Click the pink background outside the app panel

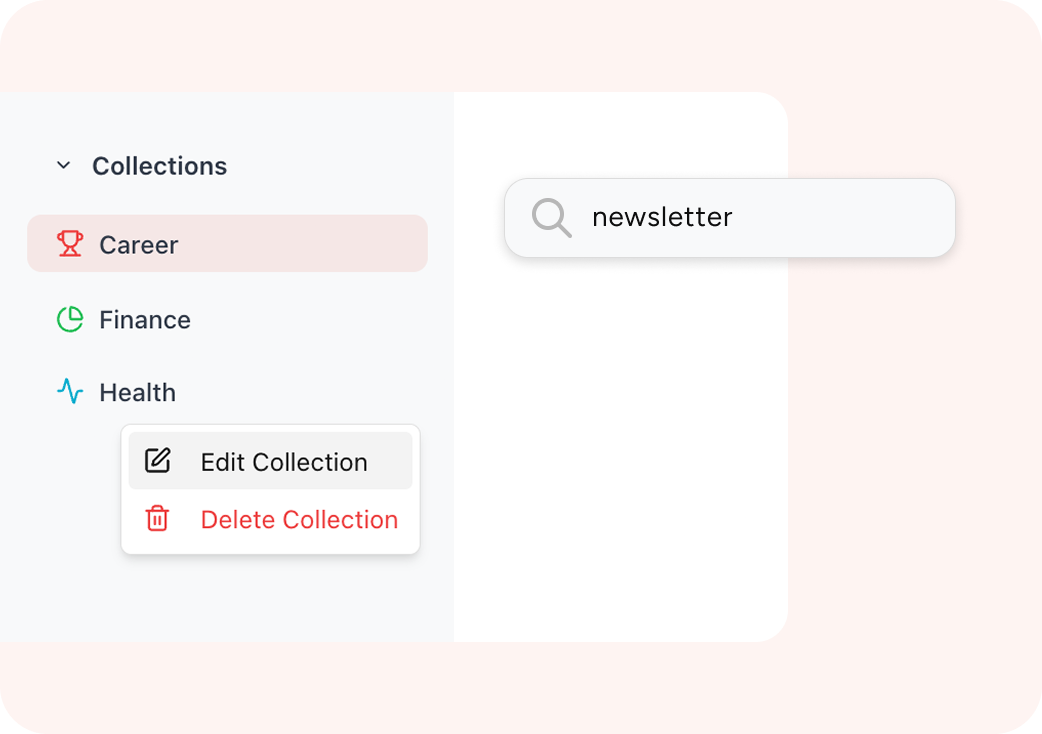910,500
